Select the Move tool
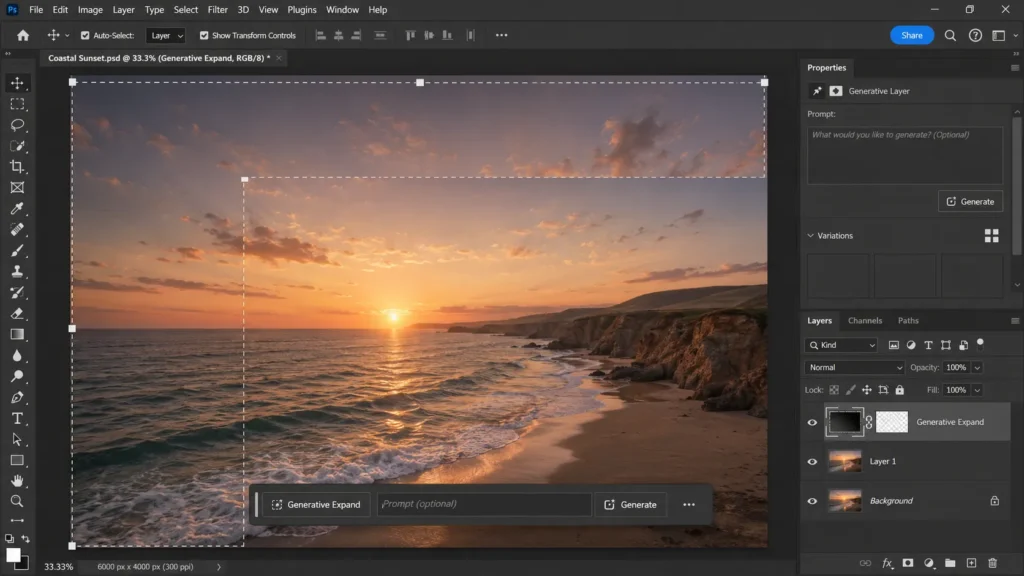Viewport: 1024px width, 576px height. pyautogui.click(x=17, y=83)
